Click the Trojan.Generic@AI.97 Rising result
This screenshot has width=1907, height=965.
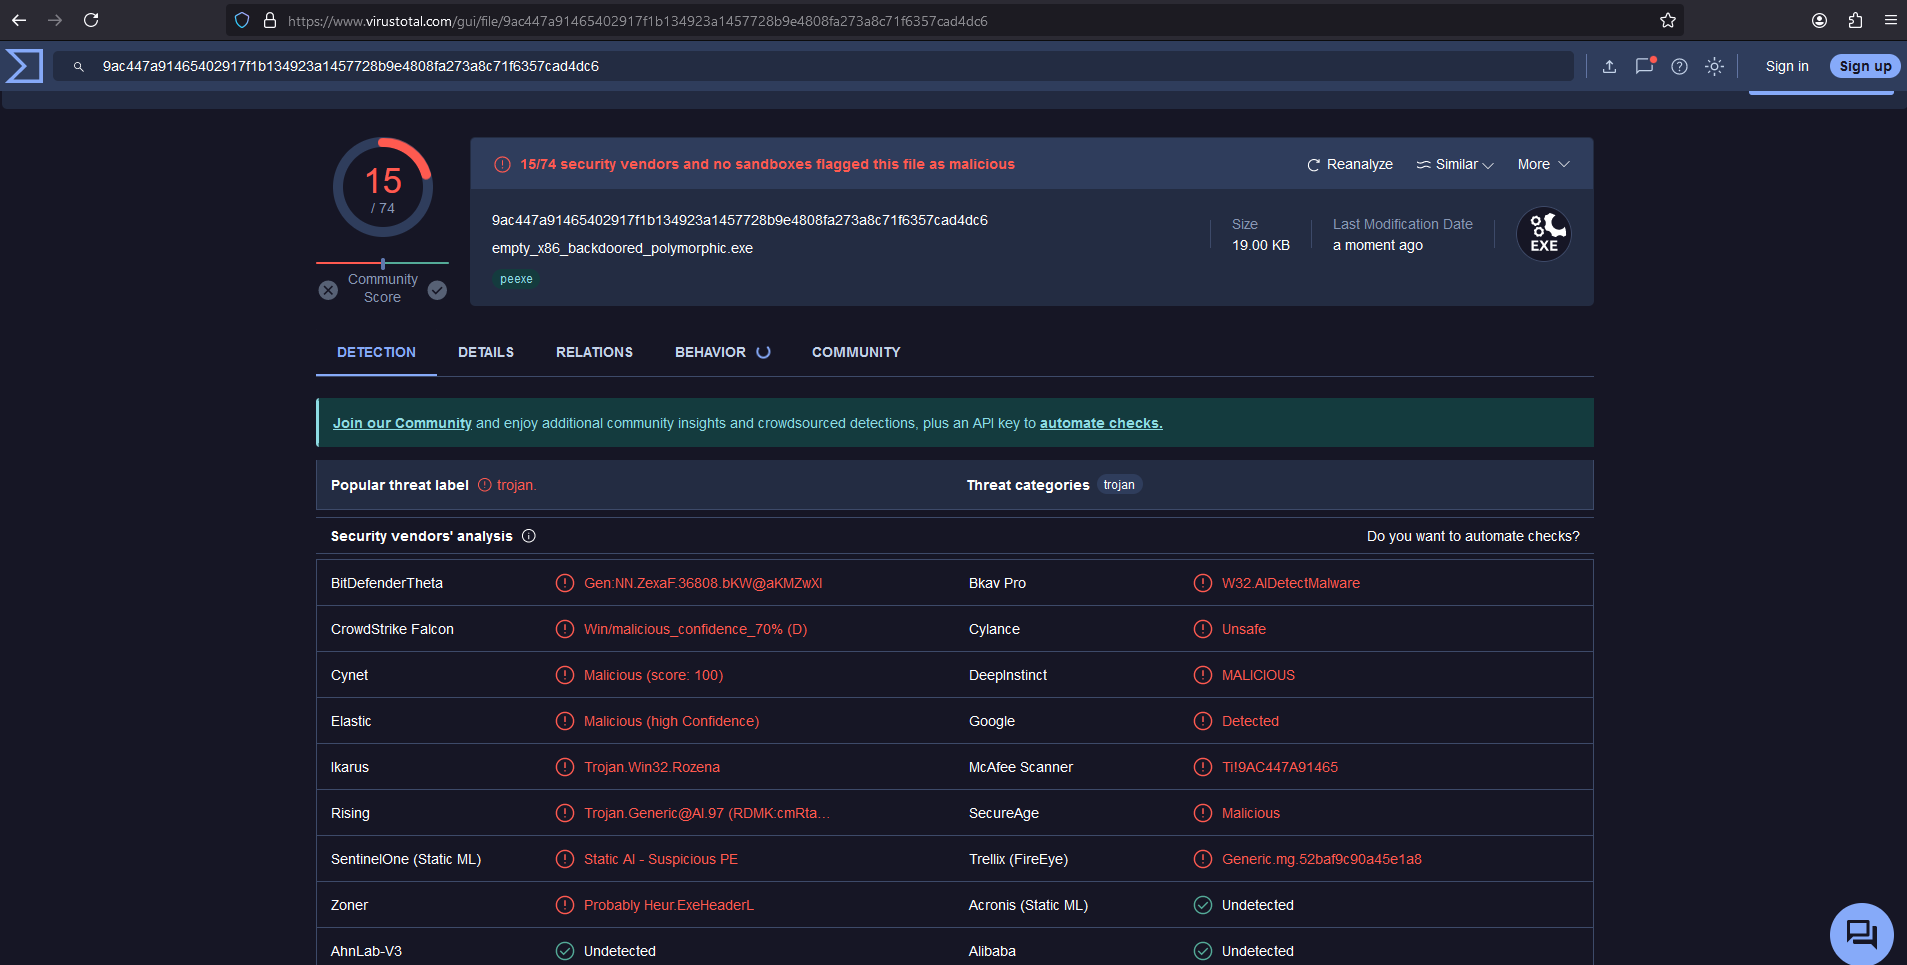[x=707, y=813]
